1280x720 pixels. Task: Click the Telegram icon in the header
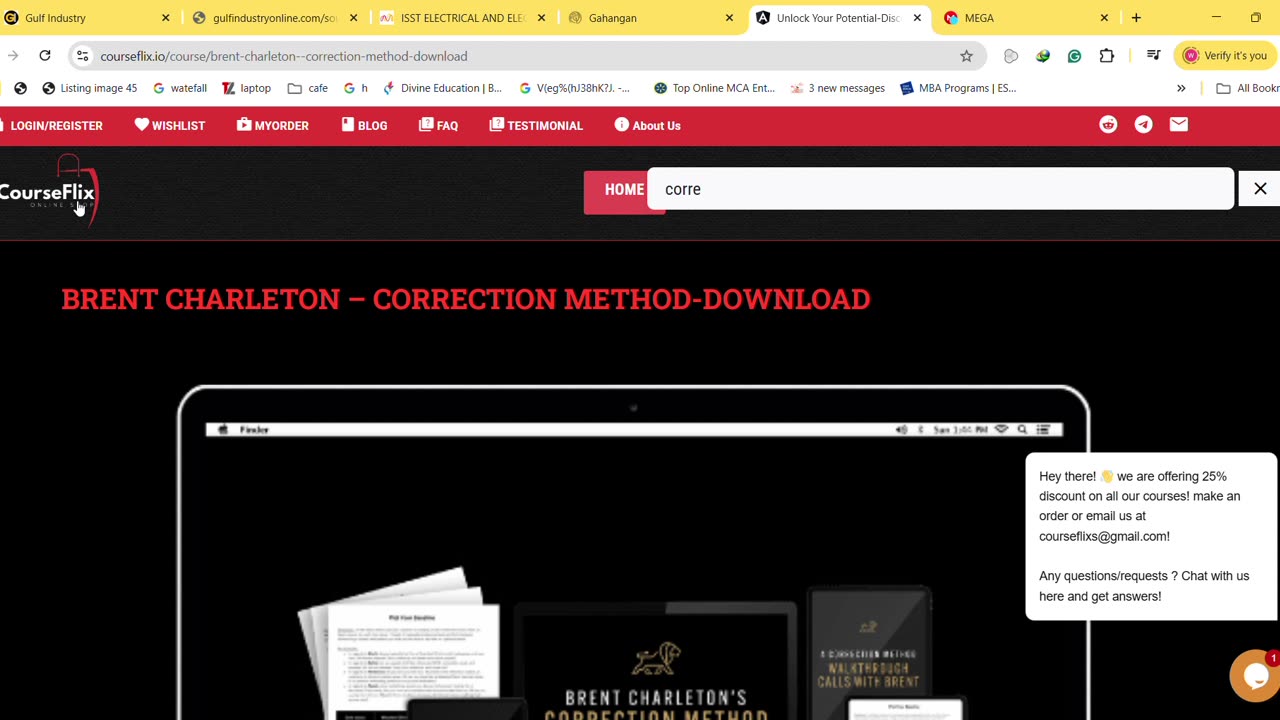click(1143, 125)
